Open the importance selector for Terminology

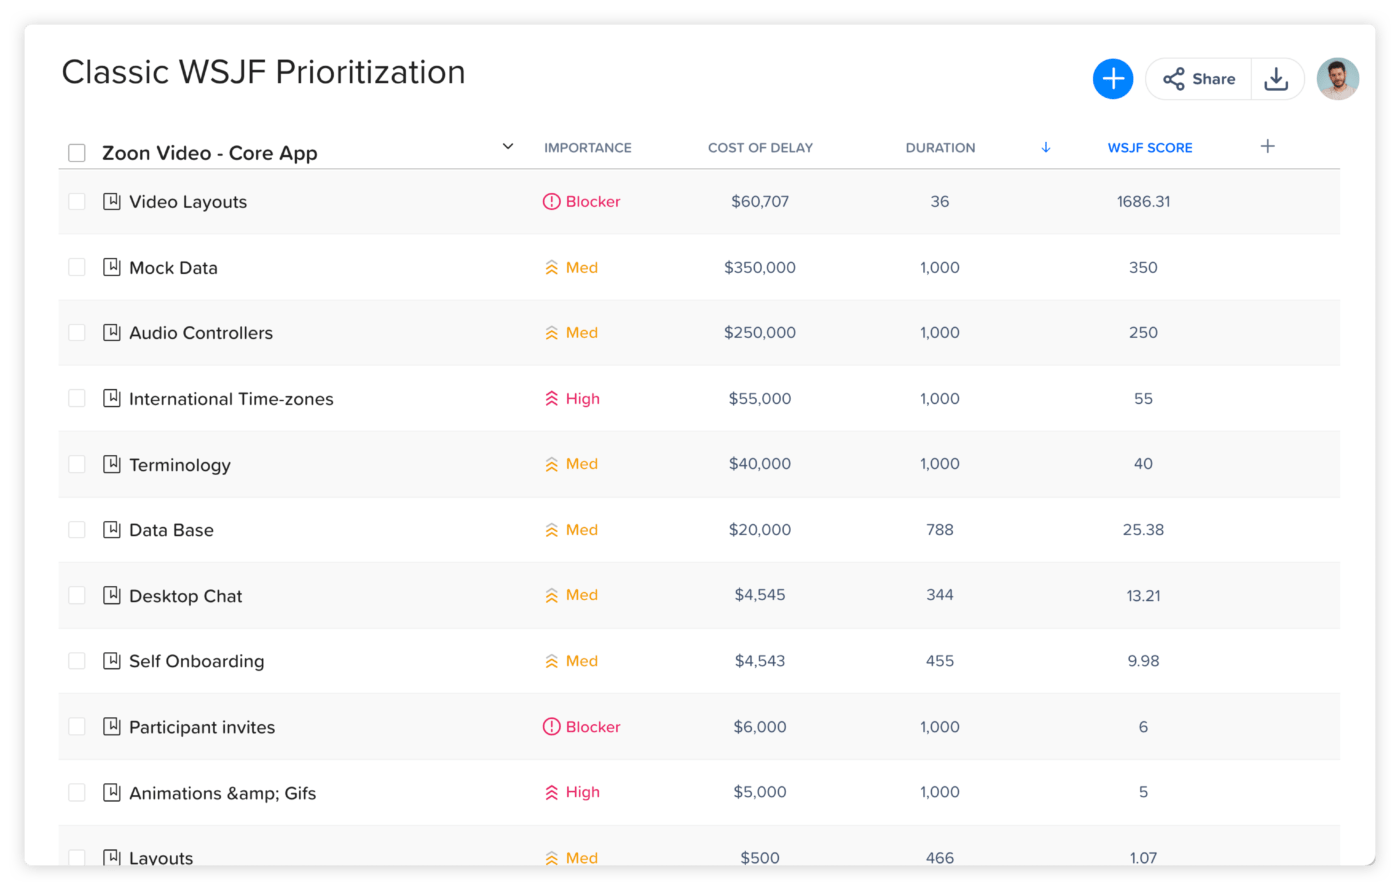(x=571, y=464)
